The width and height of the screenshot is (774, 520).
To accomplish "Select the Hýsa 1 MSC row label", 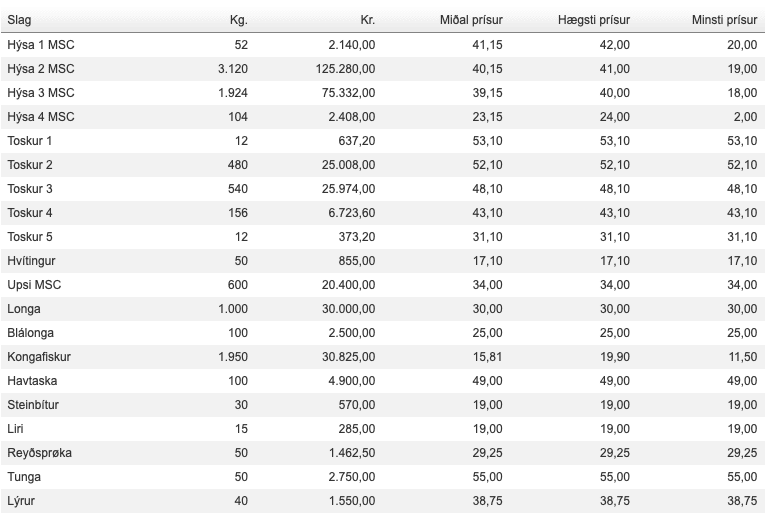I will pyautogui.click(x=41, y=44).
